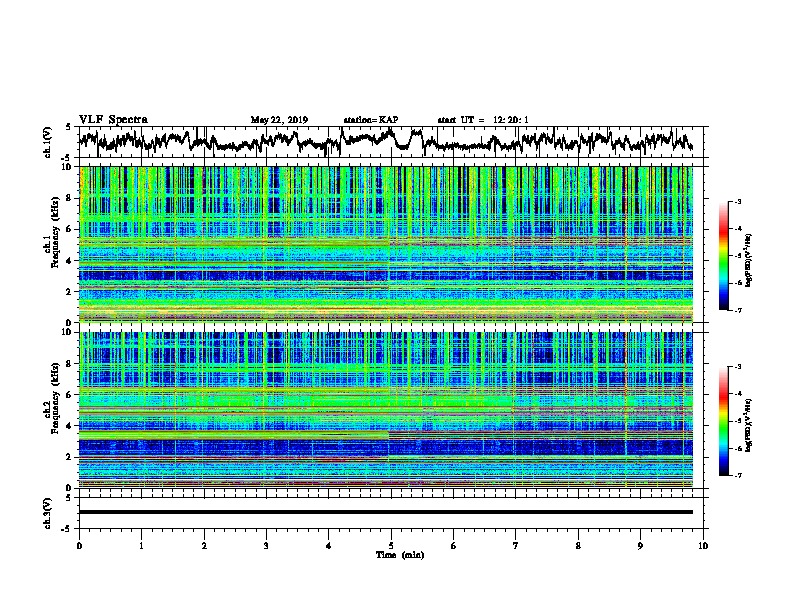Screen dimensions: 792x612
Task: Click the "4" tick on the Time axis
Action: 329,545
